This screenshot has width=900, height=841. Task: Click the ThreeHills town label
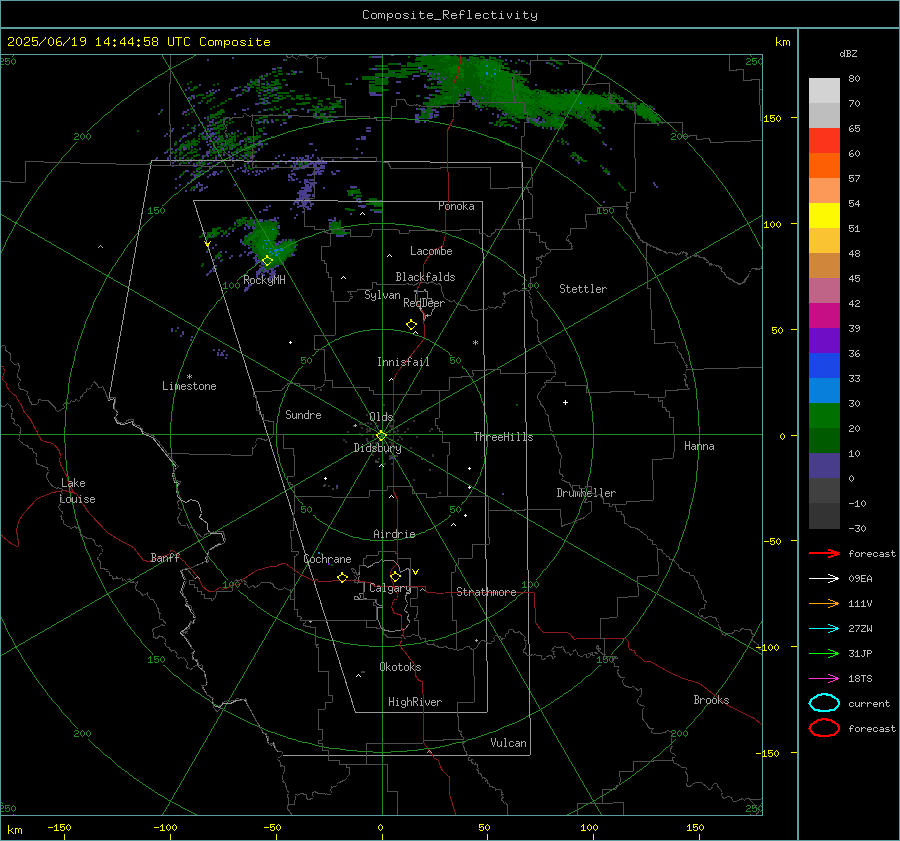(503, 437)
